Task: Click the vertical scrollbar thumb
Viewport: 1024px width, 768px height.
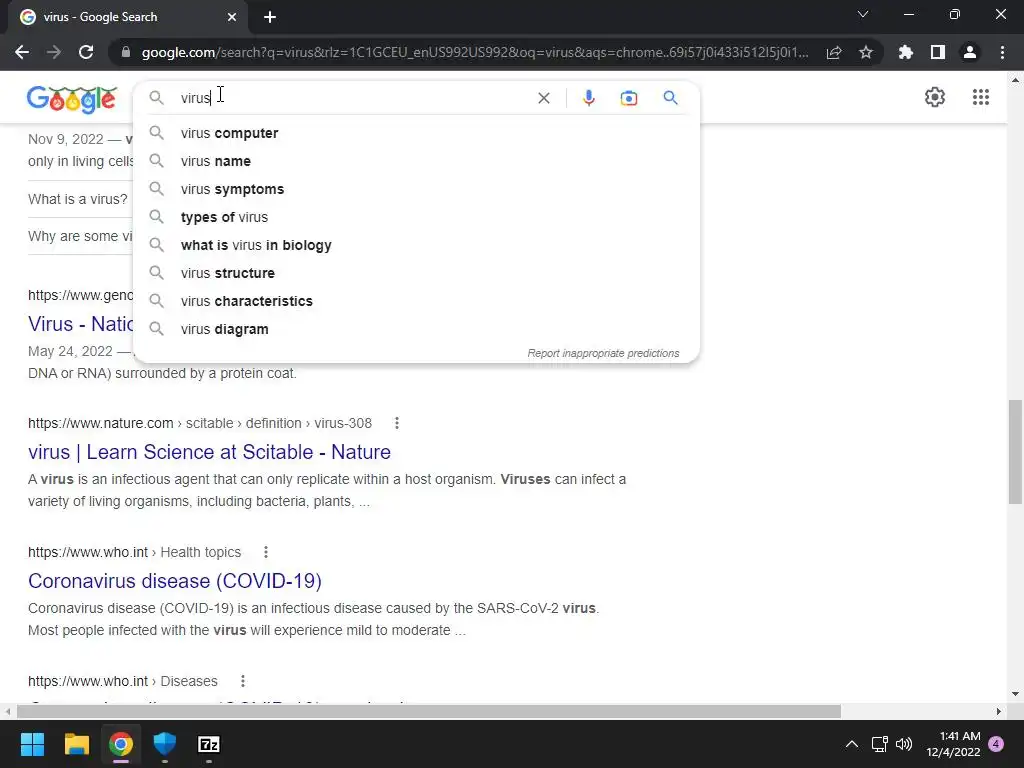Action: [x=1015, y=452]
